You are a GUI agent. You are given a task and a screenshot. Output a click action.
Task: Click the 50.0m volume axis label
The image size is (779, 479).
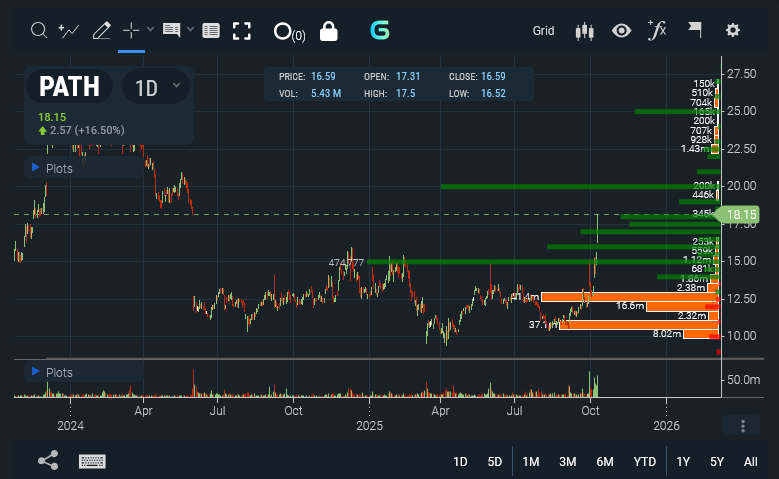[x=743, y=380]
